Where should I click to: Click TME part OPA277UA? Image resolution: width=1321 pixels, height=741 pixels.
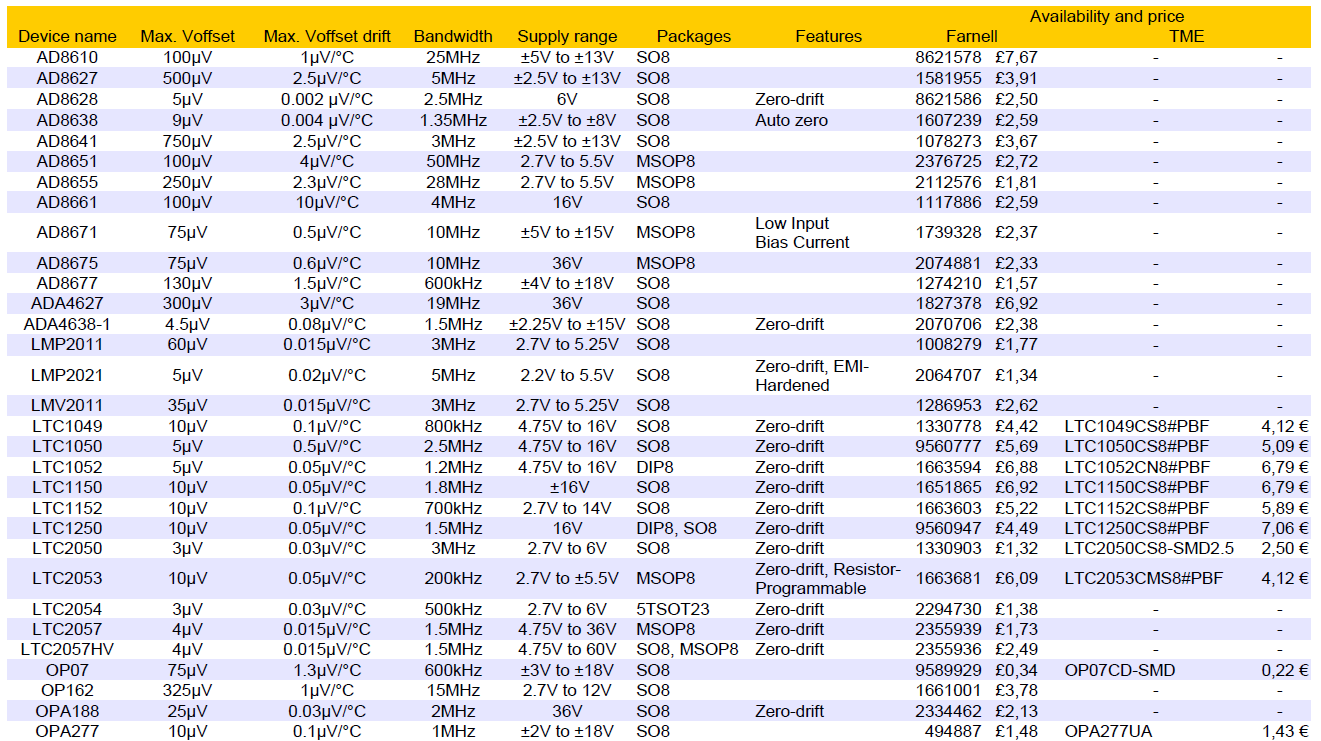[1108, 731]
